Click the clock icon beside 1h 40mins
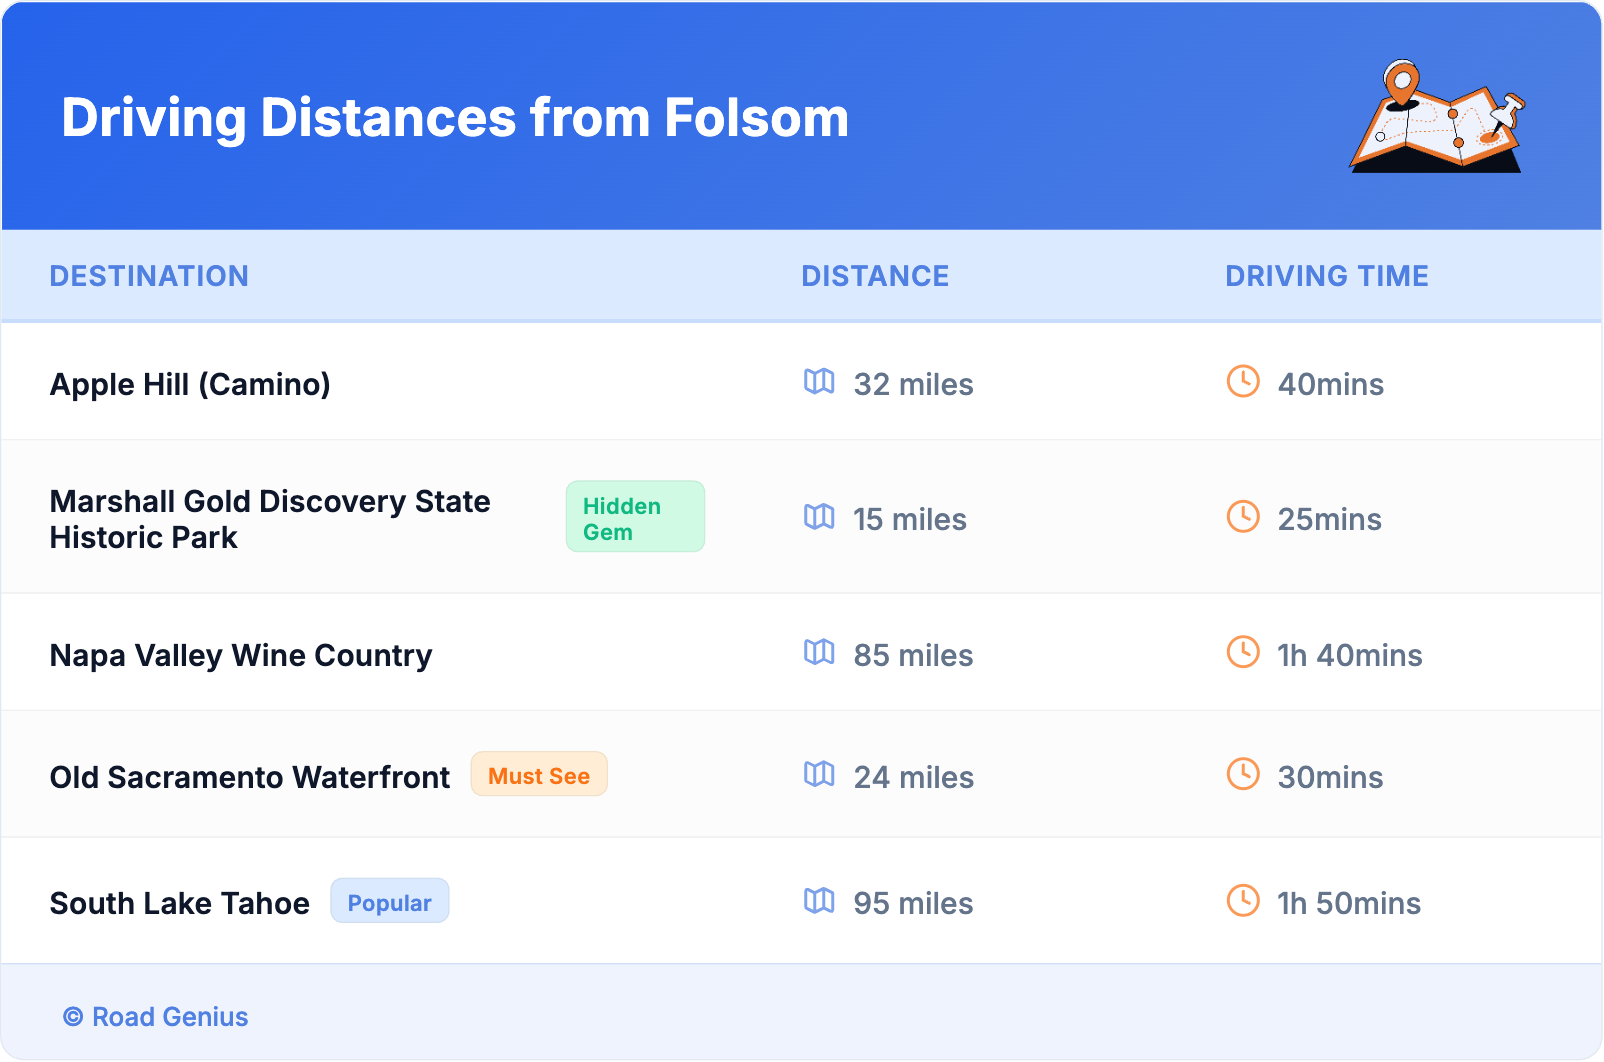The image size is (1604, 1062). (1243, 653)
